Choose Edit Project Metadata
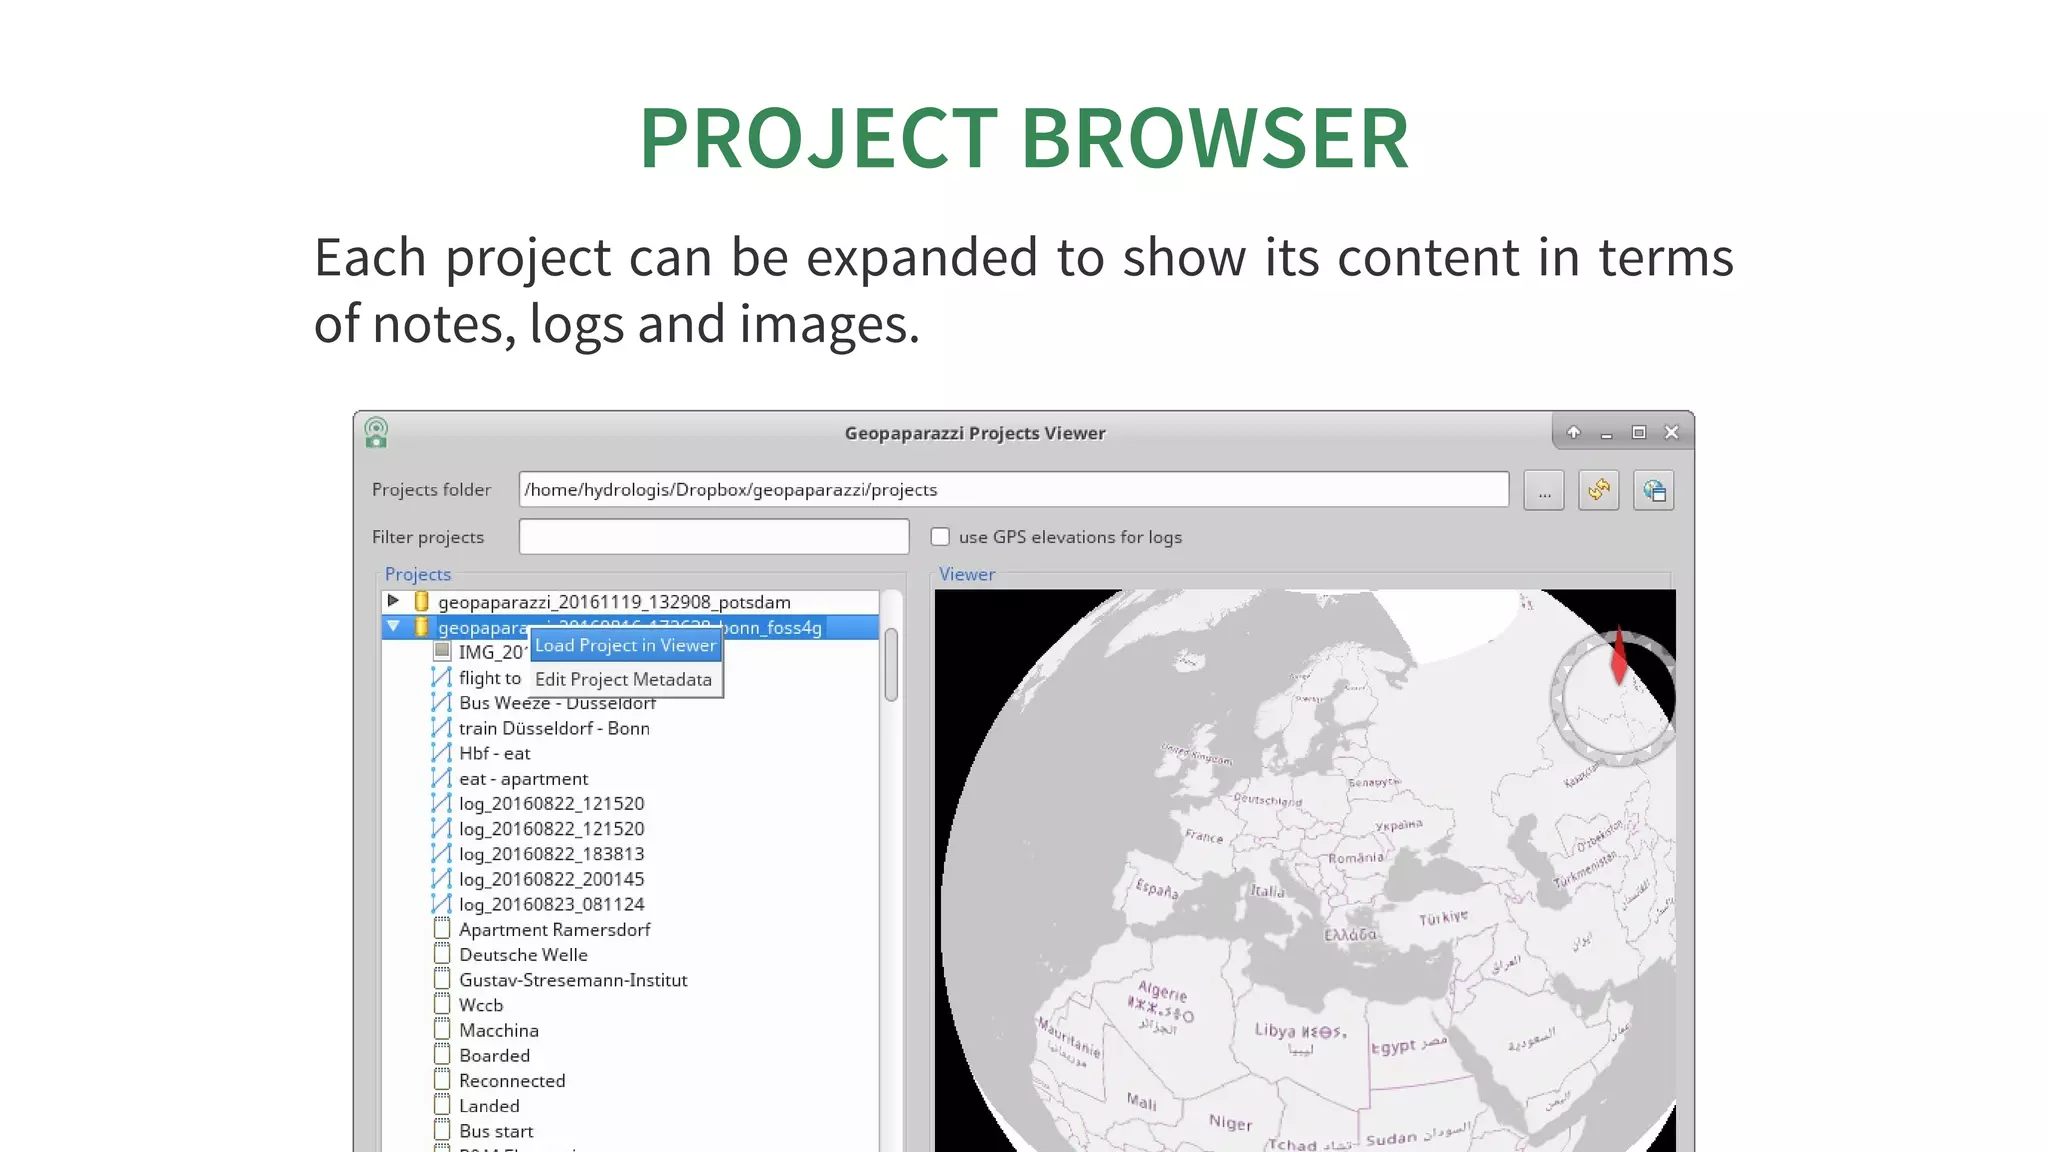 click(x=624, y=680)
